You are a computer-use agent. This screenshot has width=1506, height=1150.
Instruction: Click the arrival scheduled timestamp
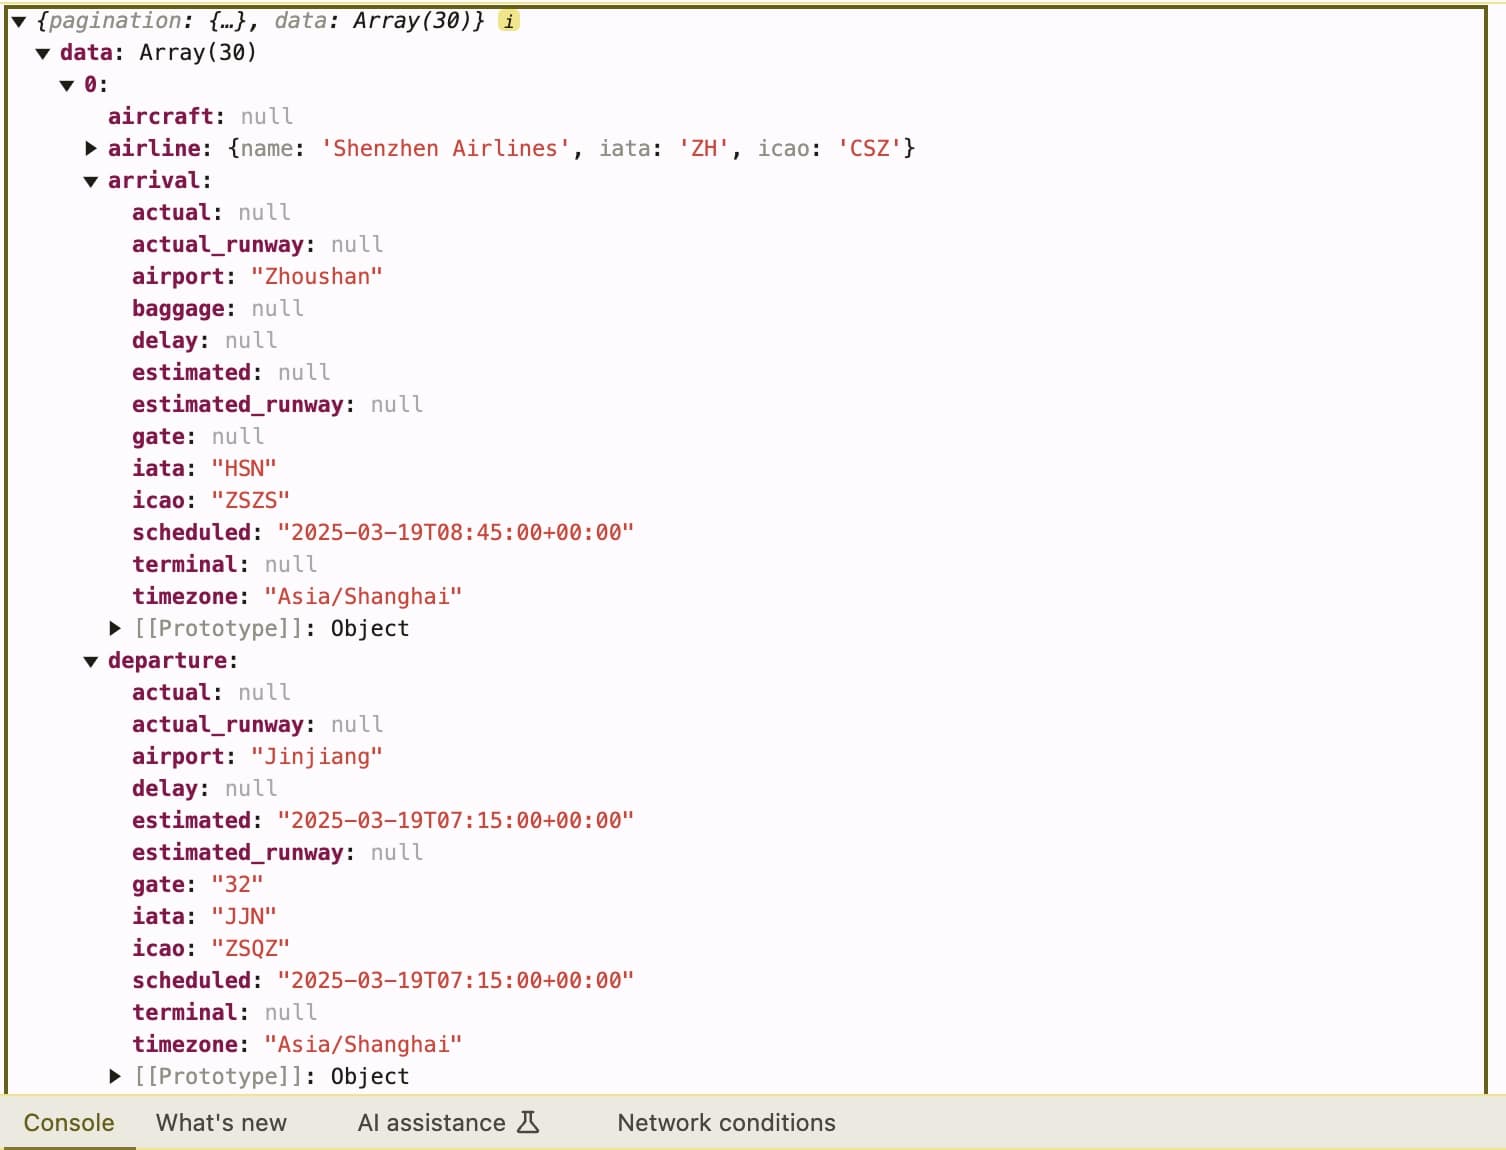[456, 532]
